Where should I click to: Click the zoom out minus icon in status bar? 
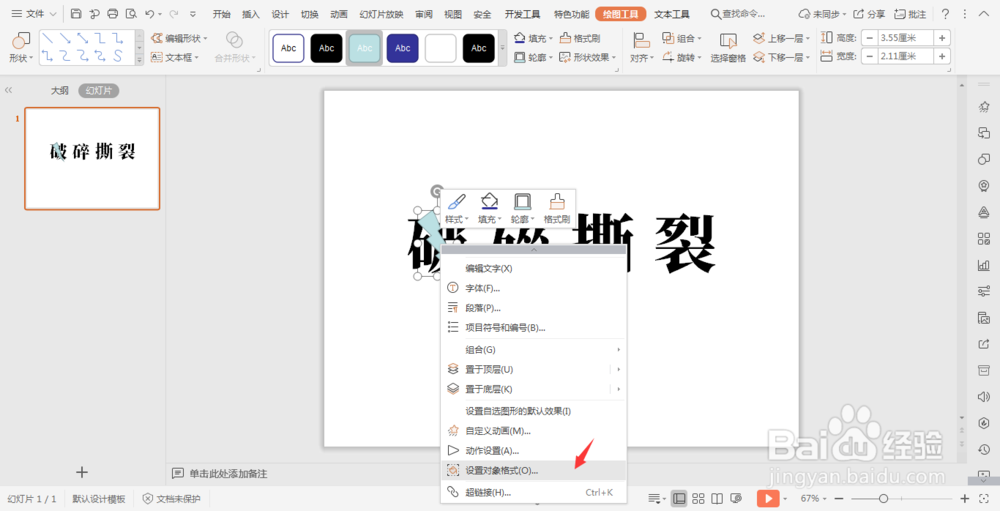click(839, 498)
